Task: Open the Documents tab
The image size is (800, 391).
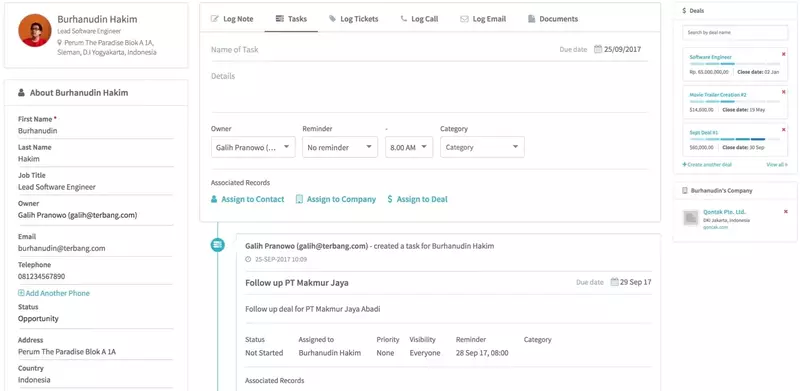Action: click(553, 19)
